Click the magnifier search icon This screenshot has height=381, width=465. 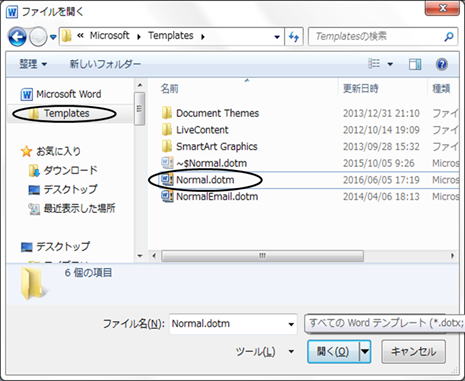coord(449,36)
